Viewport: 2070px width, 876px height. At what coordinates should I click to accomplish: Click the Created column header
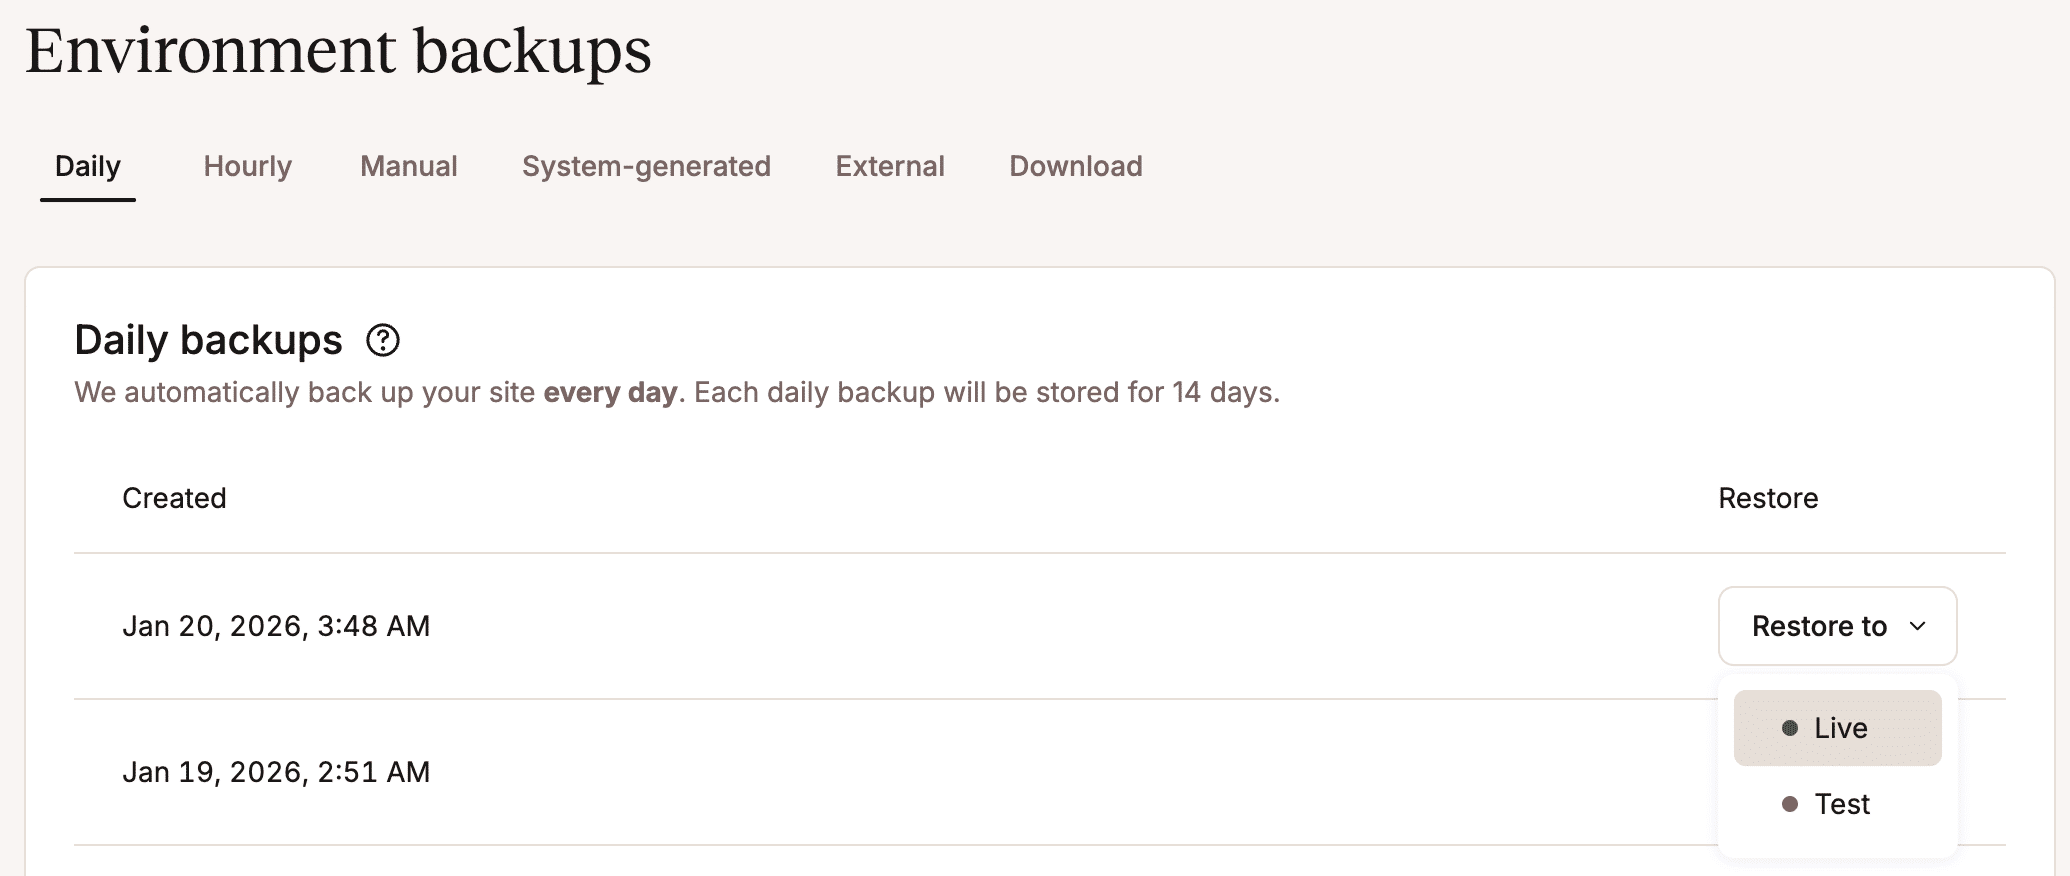click(174, 498)
